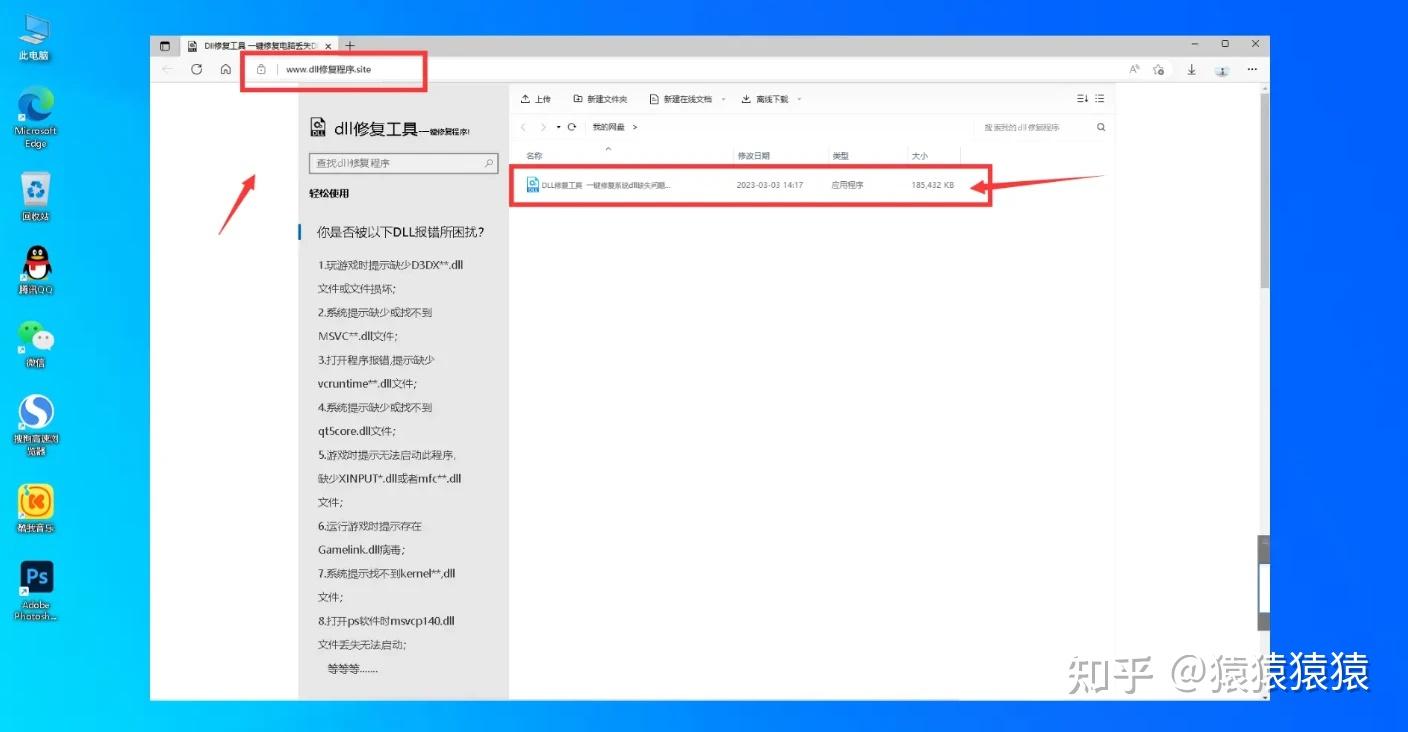Click the DLL修复工具 file name
This screenshot has width=1408, height=732.
(x=606, y=185)
